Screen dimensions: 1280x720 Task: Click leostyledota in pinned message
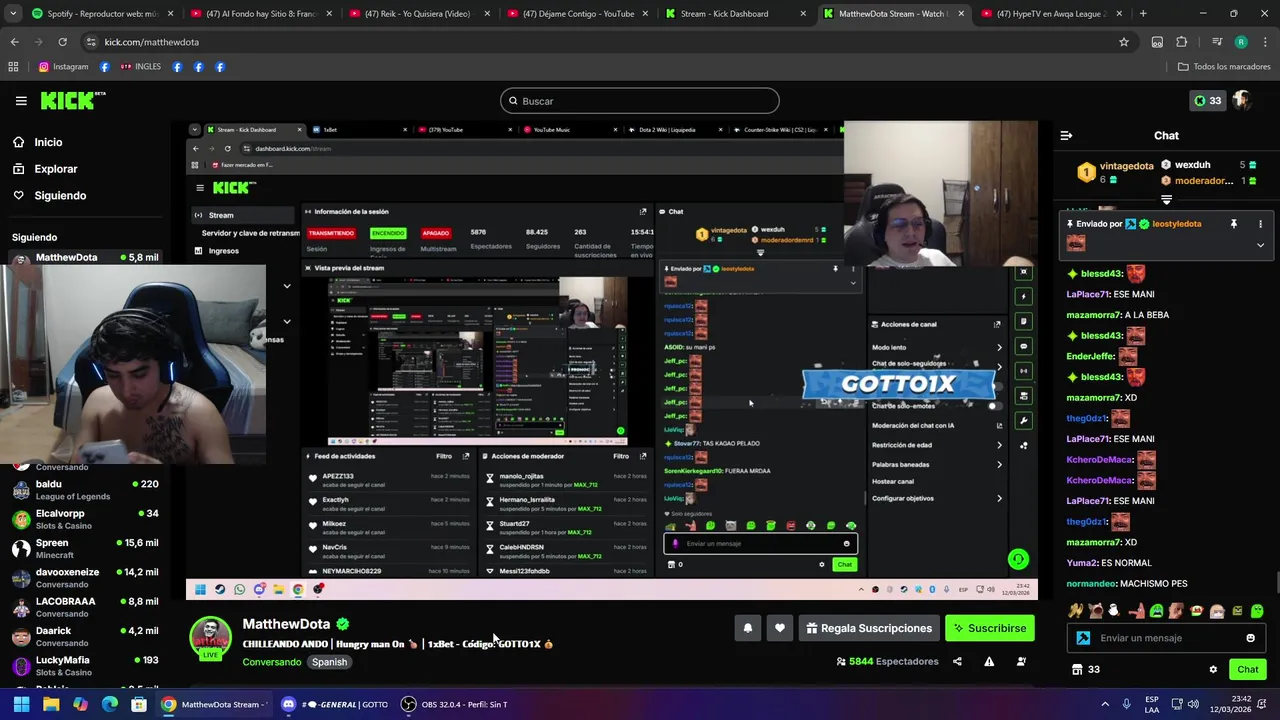(1177, 224)
